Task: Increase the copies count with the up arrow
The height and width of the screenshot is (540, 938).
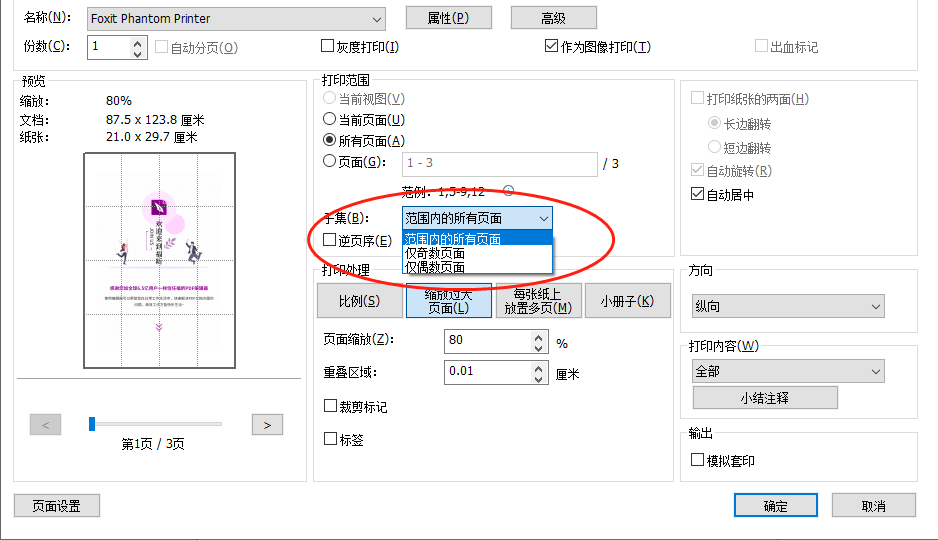Action: (x=138, y=43)
